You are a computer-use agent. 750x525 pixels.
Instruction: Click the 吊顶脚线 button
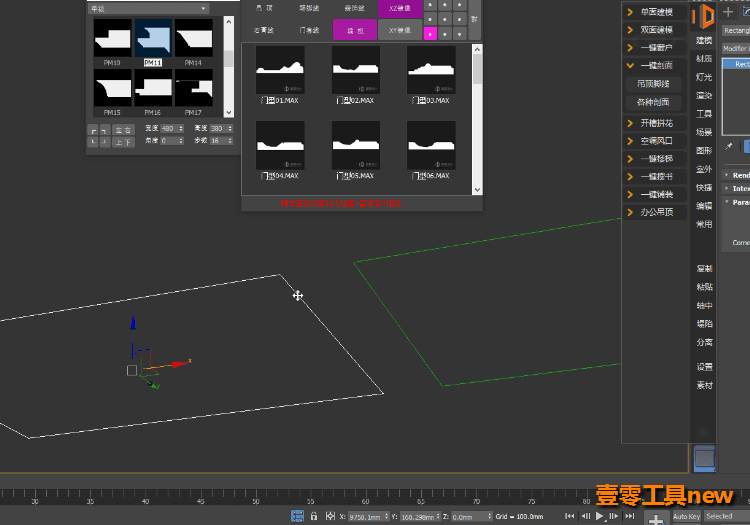coord(653,84)
